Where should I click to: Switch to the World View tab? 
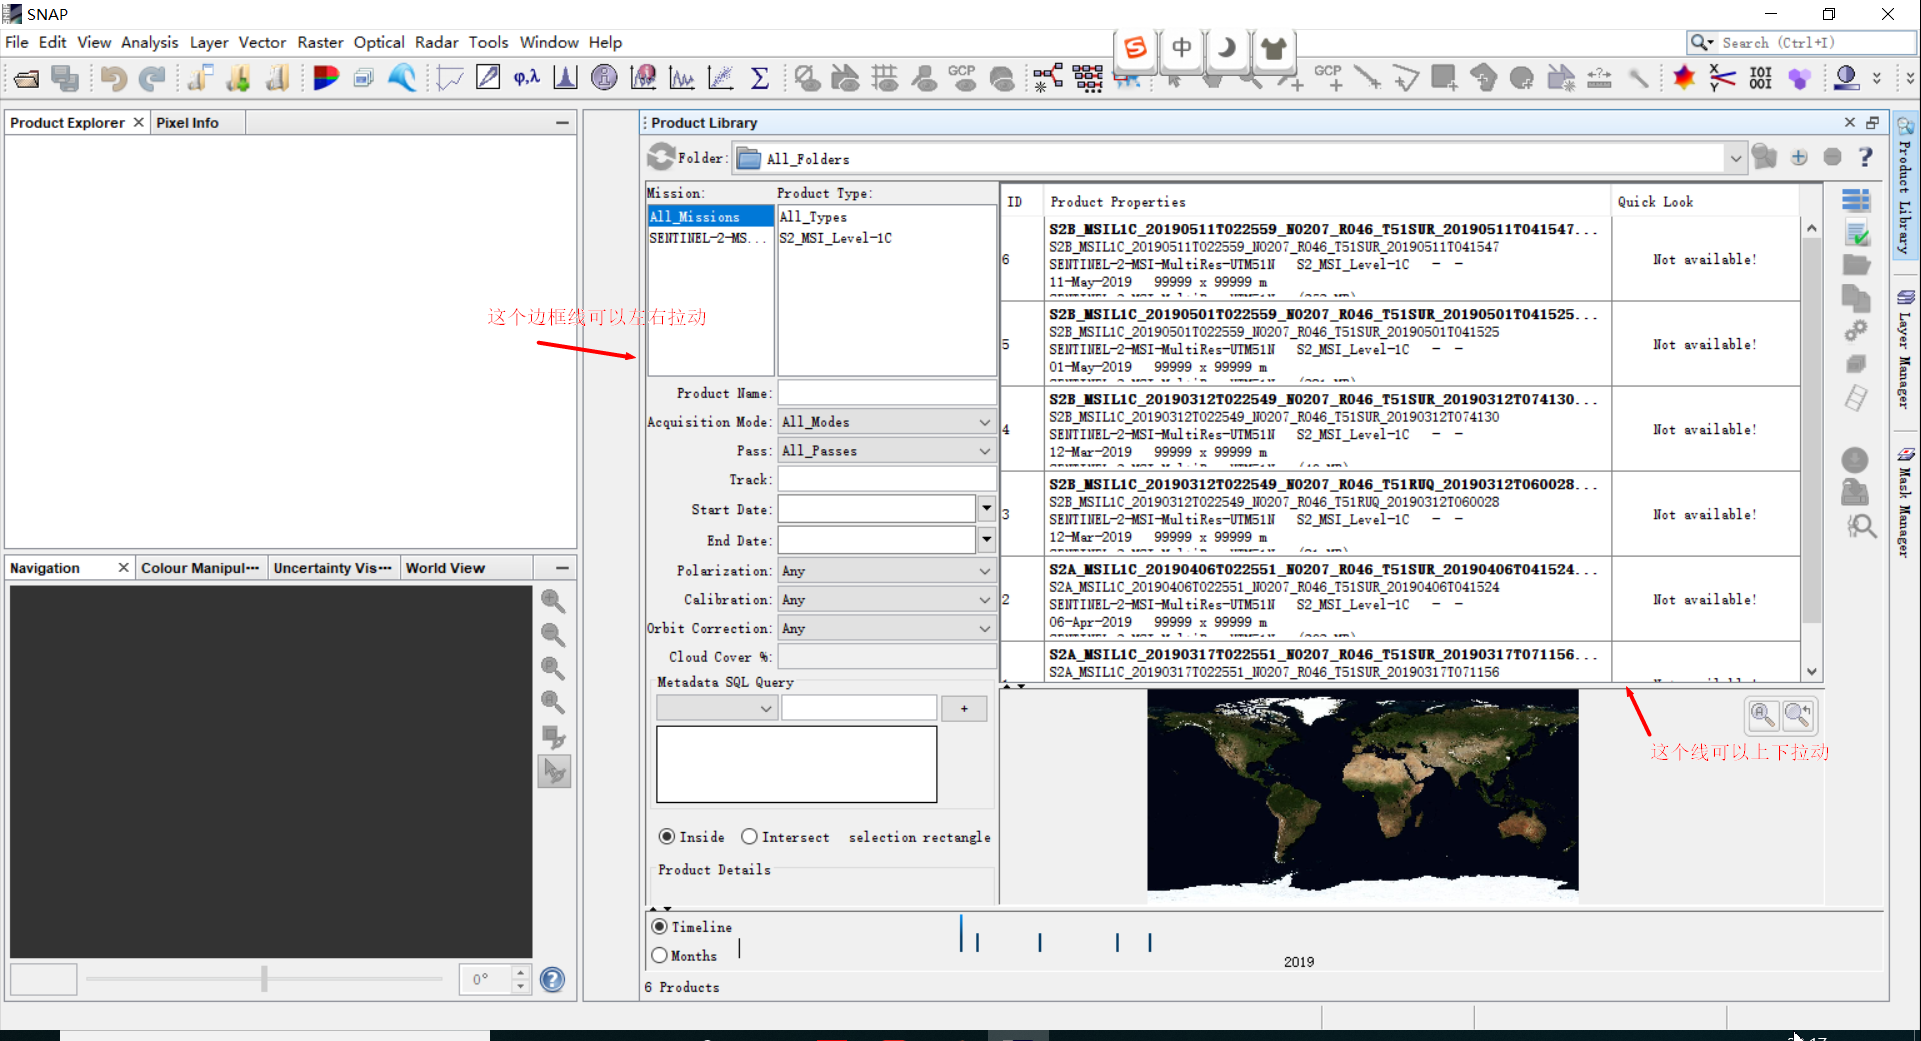tap(445, 568)
